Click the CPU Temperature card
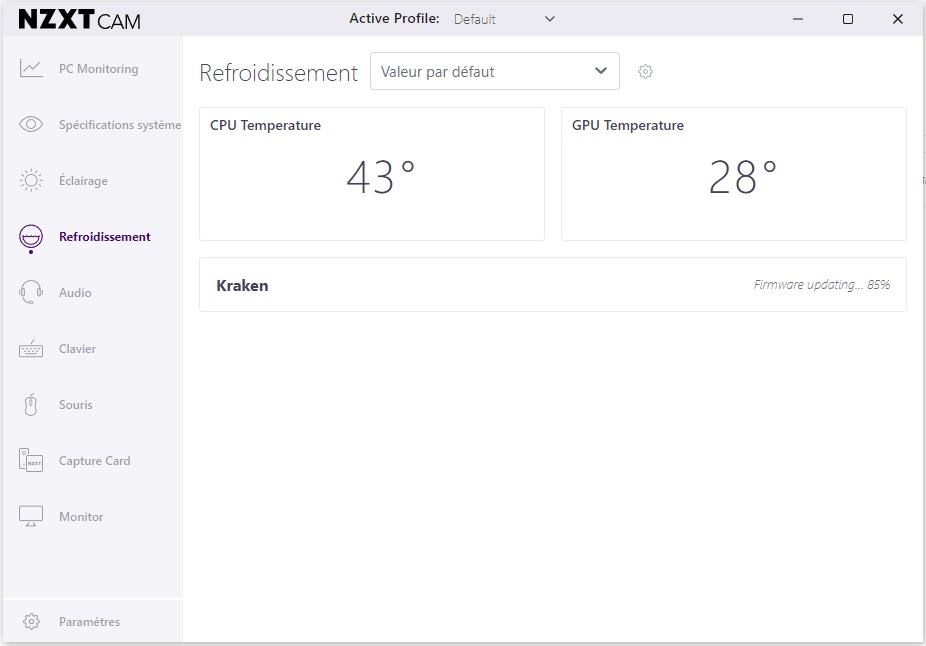 (x=371, y=174)
